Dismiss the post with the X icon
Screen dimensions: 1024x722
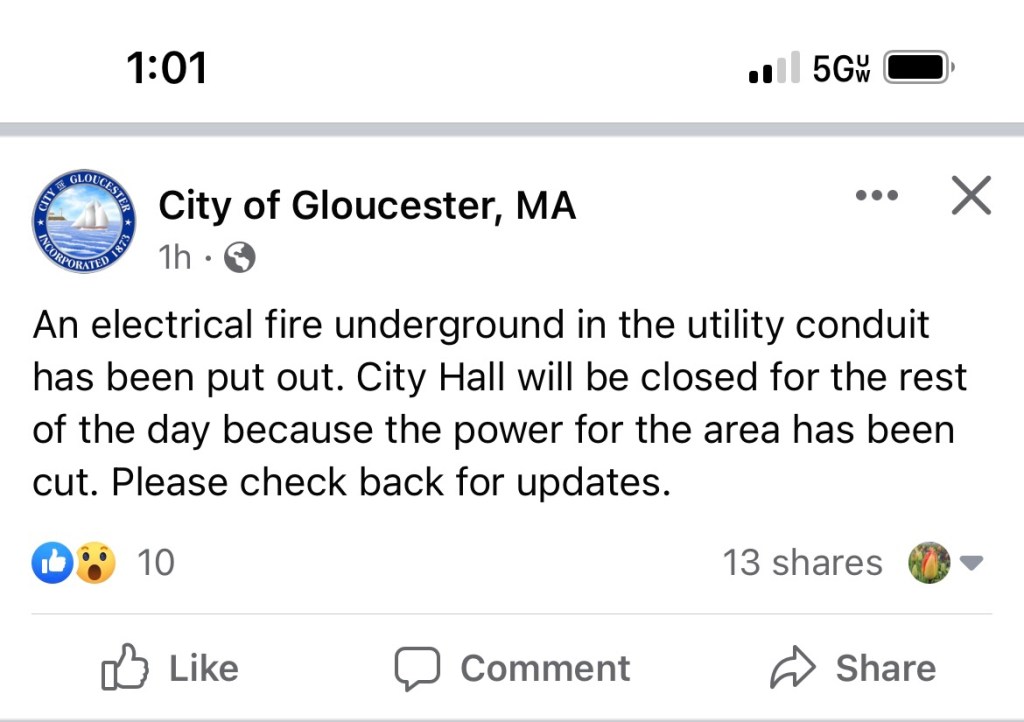971,195
